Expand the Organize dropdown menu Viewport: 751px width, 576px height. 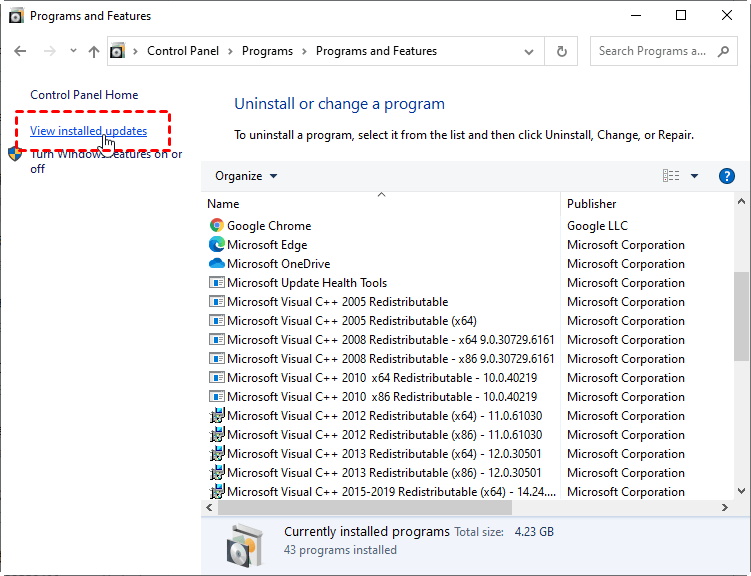coord(246,176)
